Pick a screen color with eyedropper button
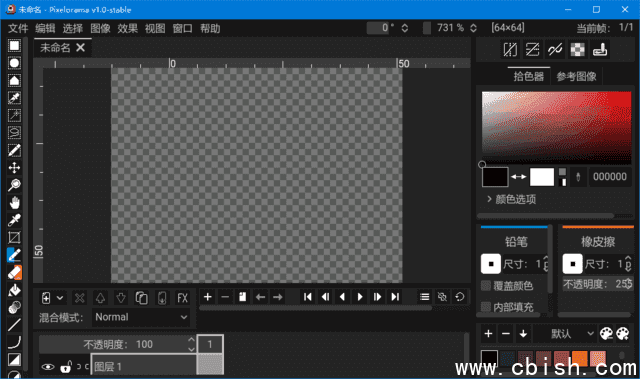This screenshot has height=379, width=640. click(x=578, y=177)
